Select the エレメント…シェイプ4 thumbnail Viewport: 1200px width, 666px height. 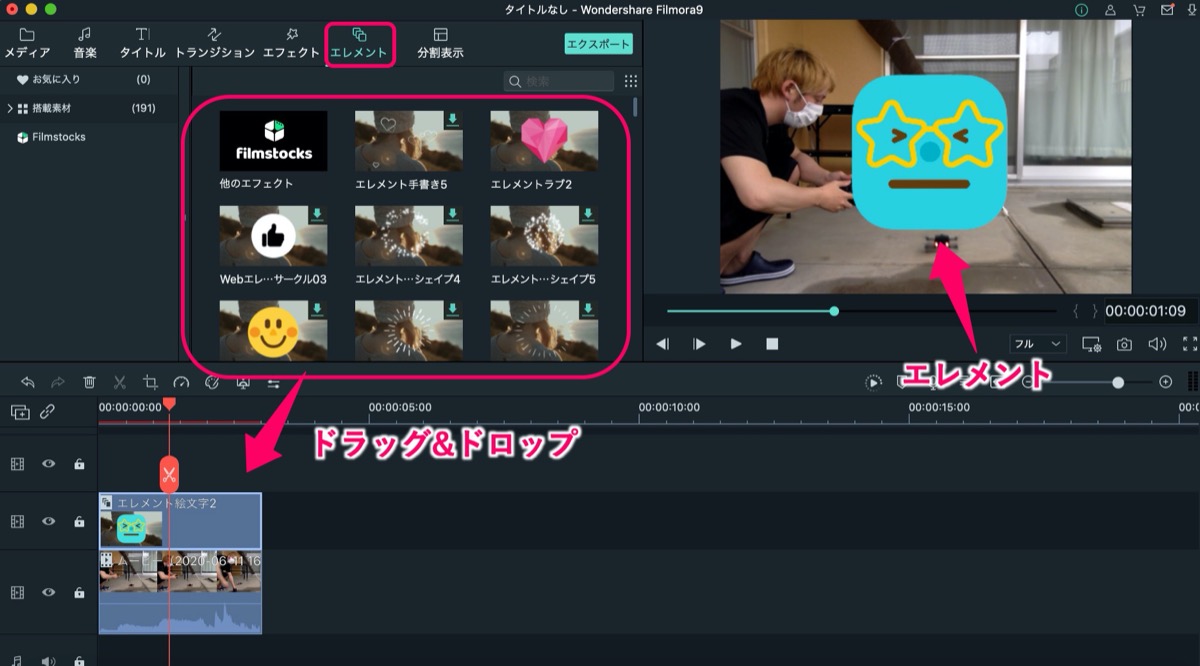pos(409,236)
